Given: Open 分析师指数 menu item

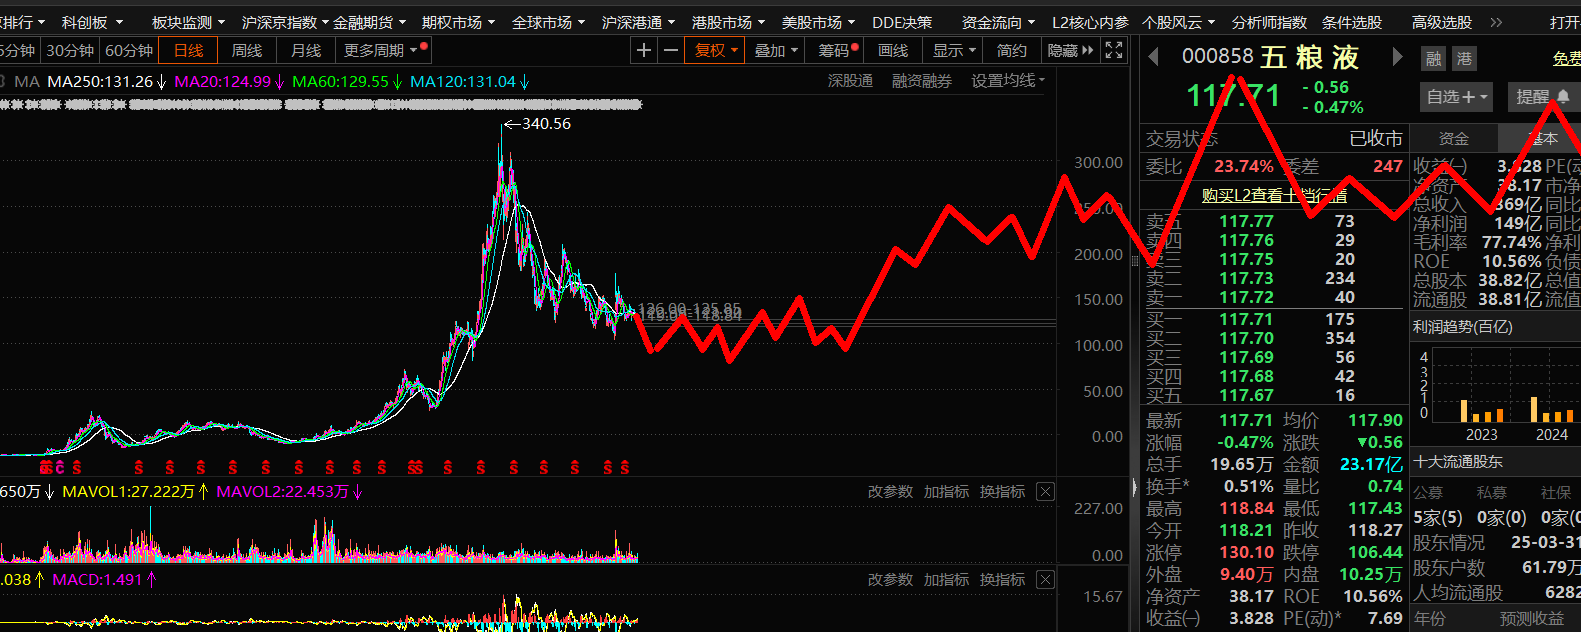Looking at the screenshot, I should tap(1269, 22).
